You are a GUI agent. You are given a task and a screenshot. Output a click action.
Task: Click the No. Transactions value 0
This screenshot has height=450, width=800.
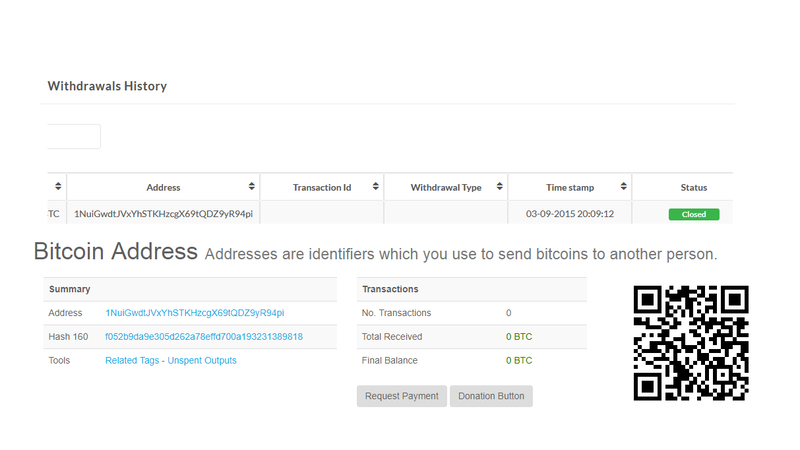click(x=509, y=313)
